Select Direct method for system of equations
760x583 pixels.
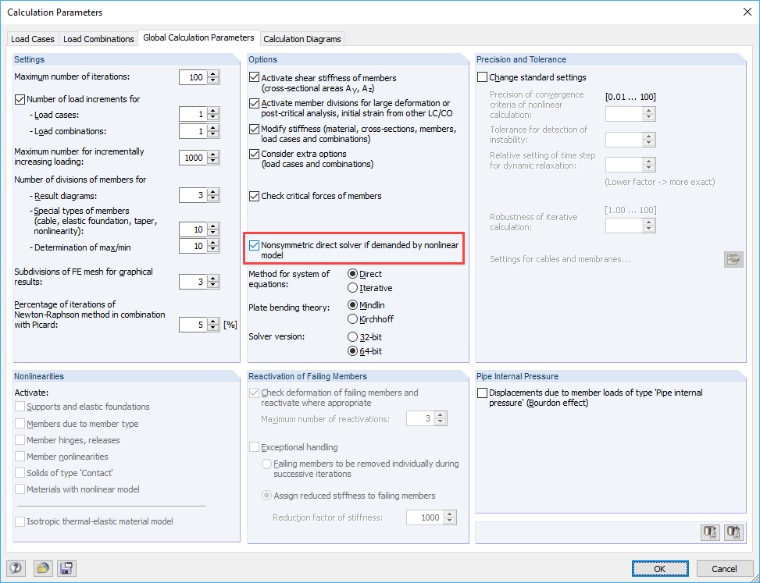(x=353, y=274)
